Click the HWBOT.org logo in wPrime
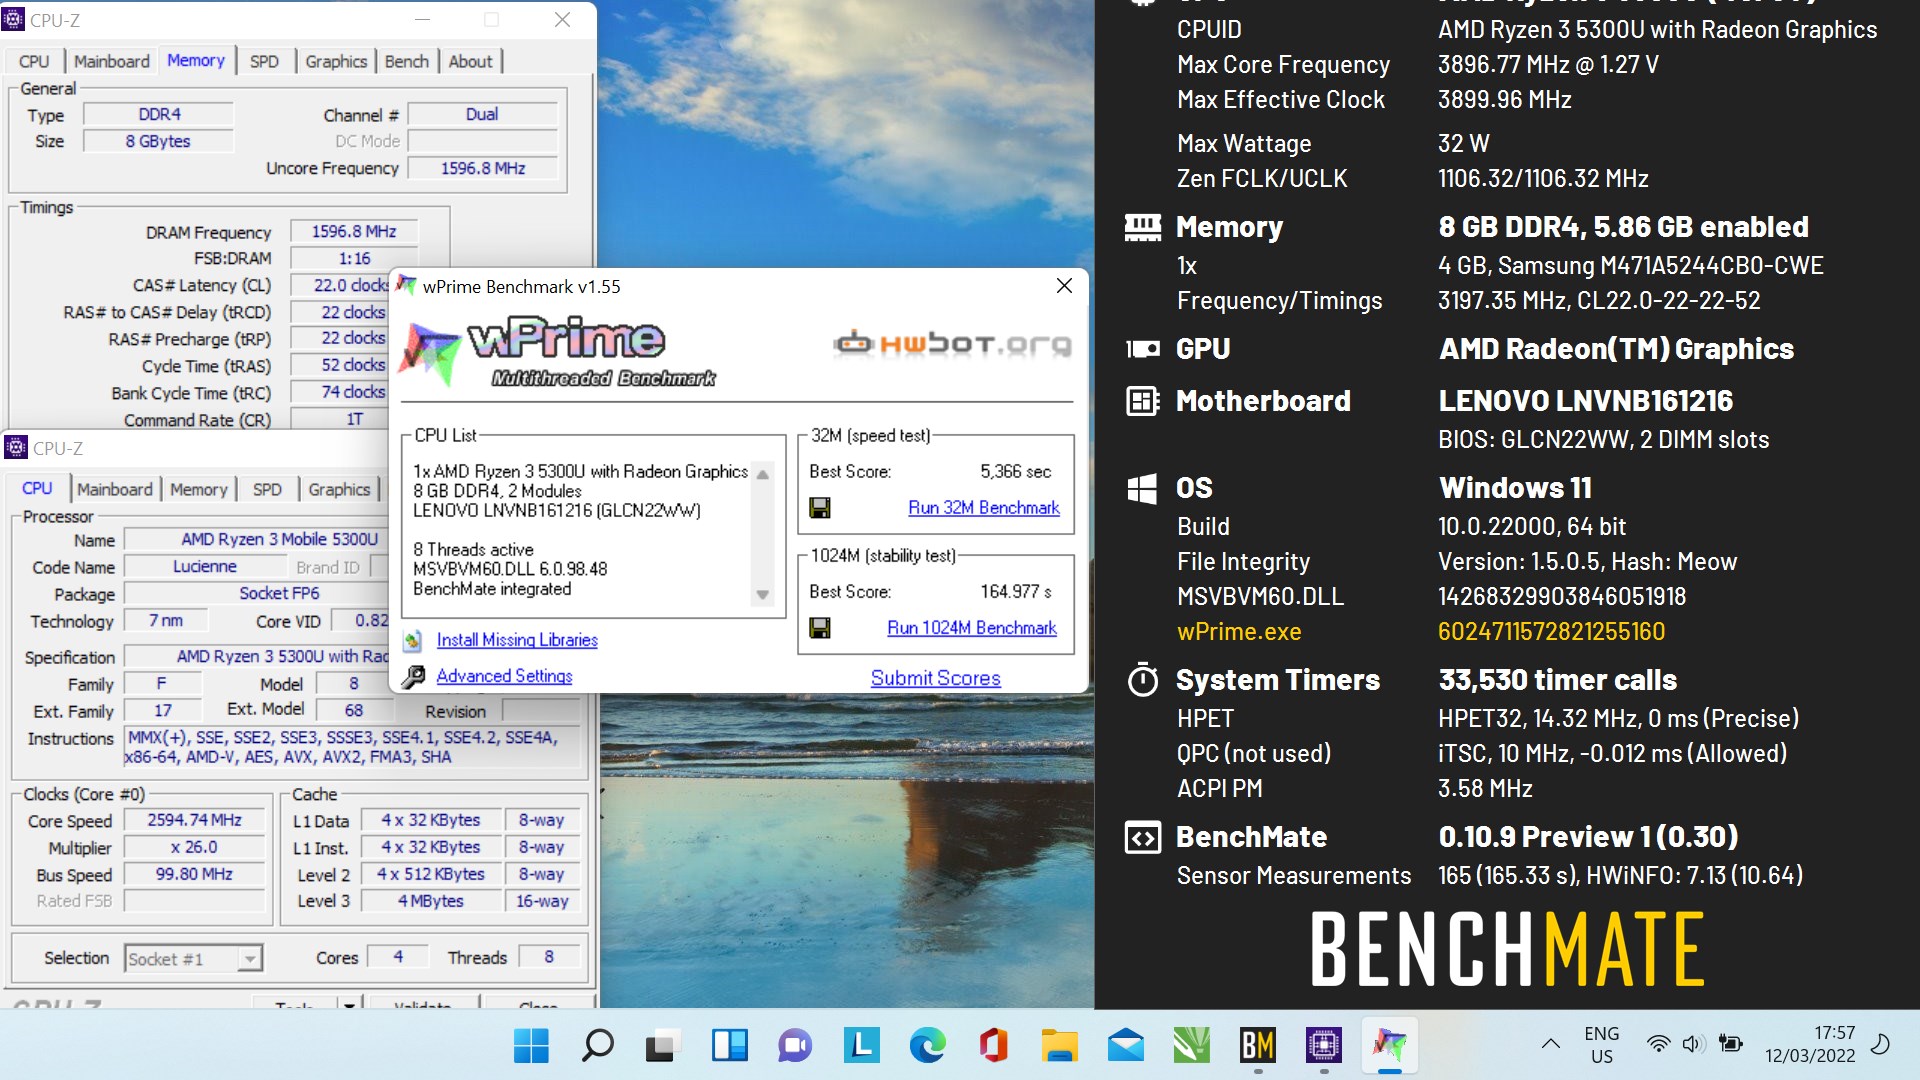The width and height of the screenshot is (1920, 1080). tap(952, 344)
